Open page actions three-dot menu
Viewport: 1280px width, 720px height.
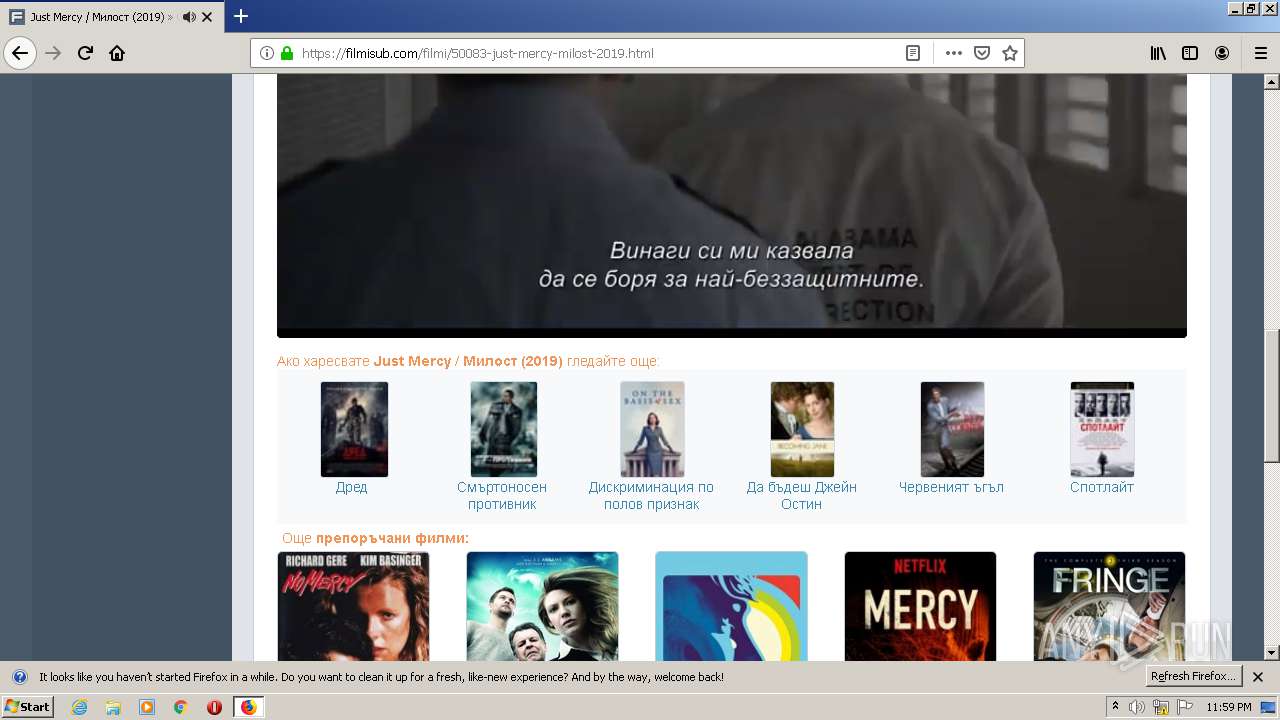point(954,53)
